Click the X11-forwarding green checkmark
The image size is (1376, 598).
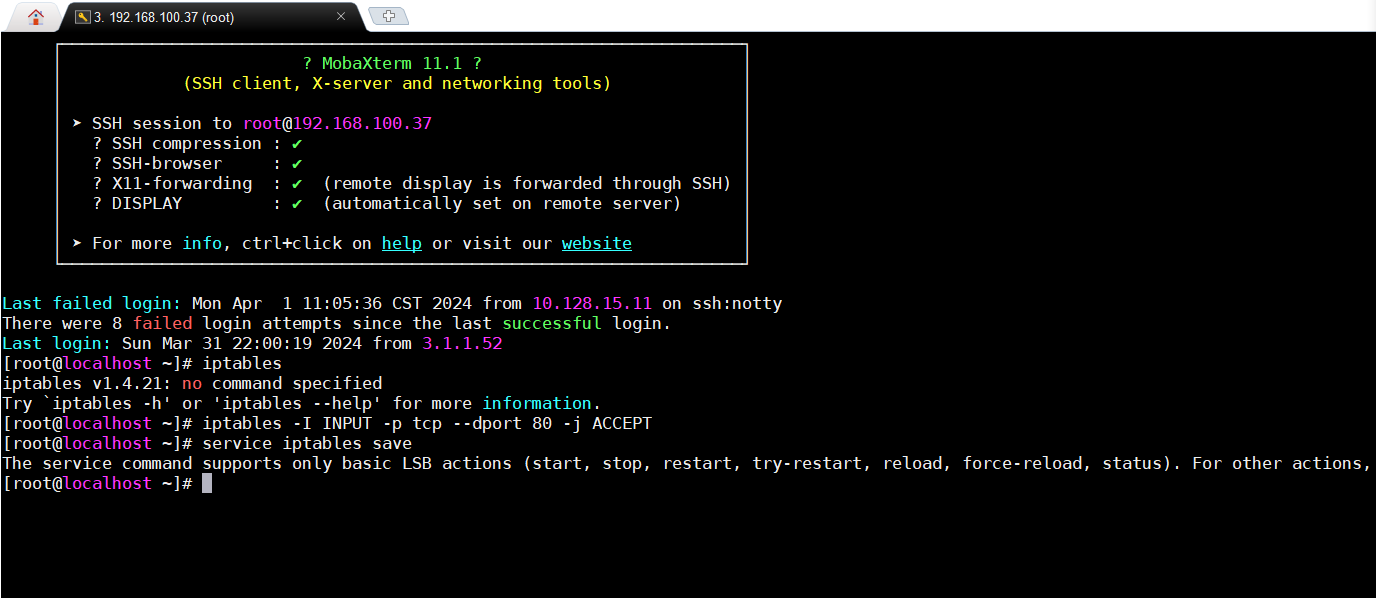pyautogui.click(x=297, y=184)
